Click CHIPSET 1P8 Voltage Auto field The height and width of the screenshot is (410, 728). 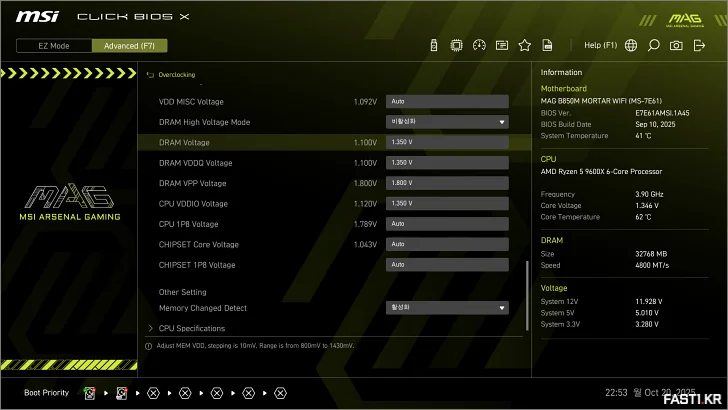[447, 265]
